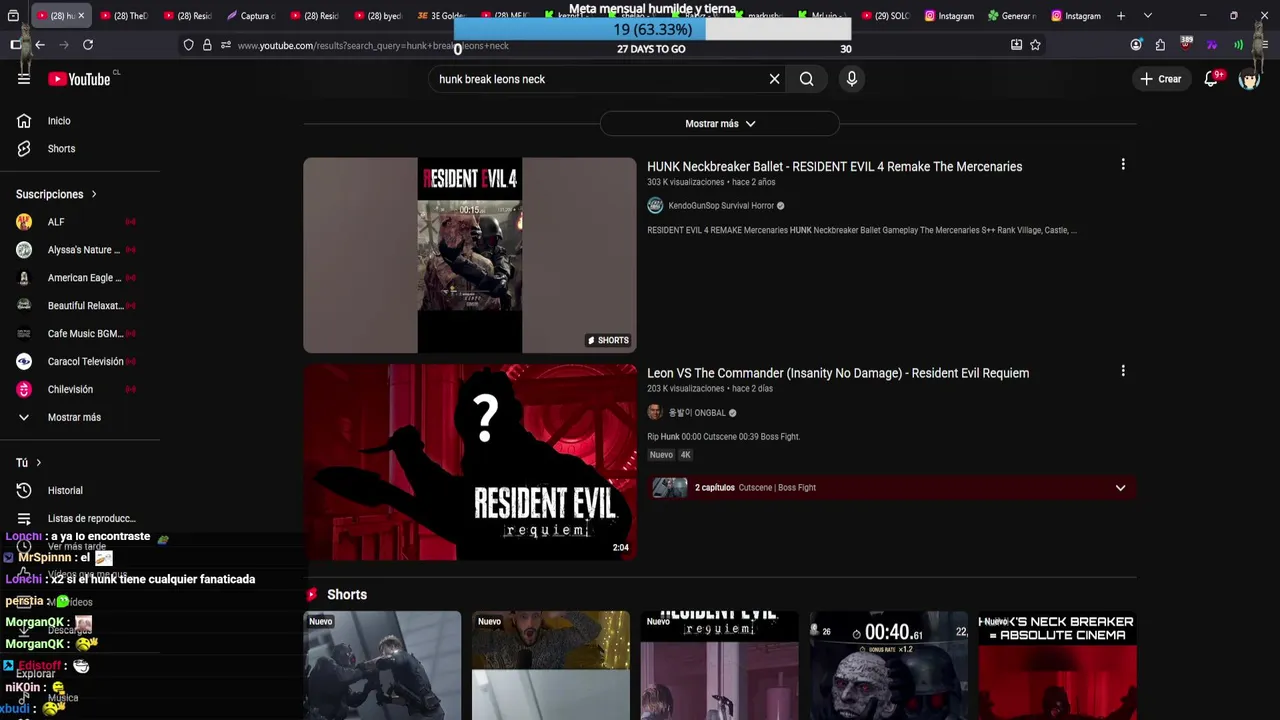Viewport: 1280px width, 720px height.
Task: Open the chapter preview thumbnail
Action: [x=670, y=488]
